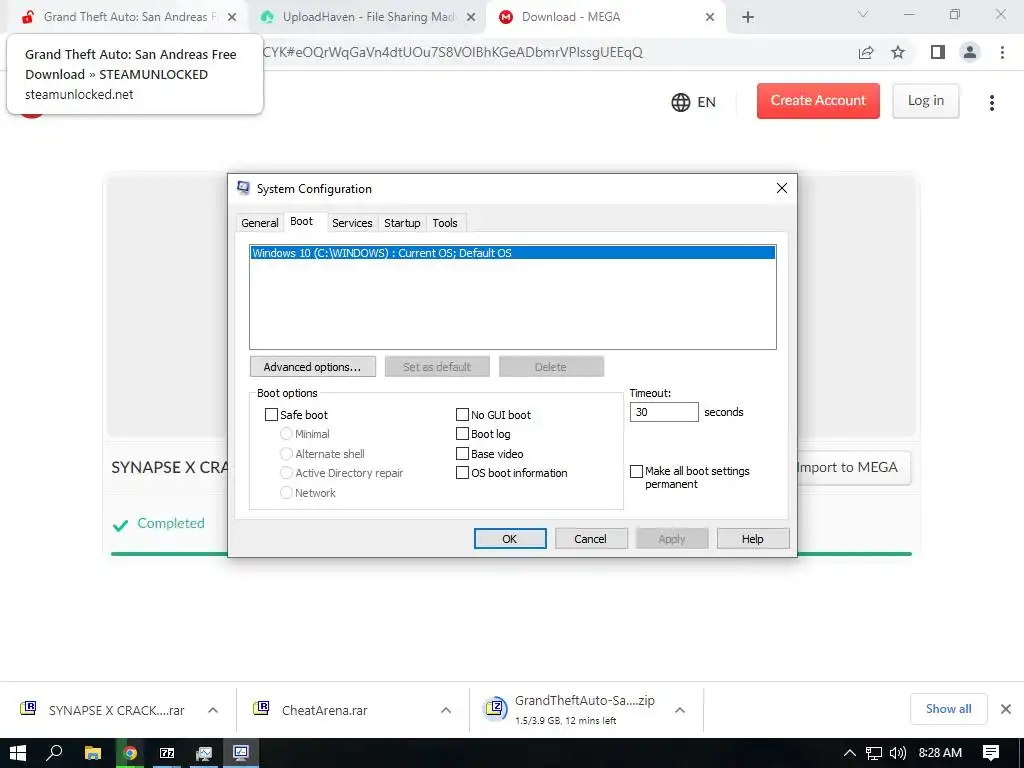Screen dimensions: 1024x768
Task: Open the volume control tray icon
Action: (x=898, y=753)
